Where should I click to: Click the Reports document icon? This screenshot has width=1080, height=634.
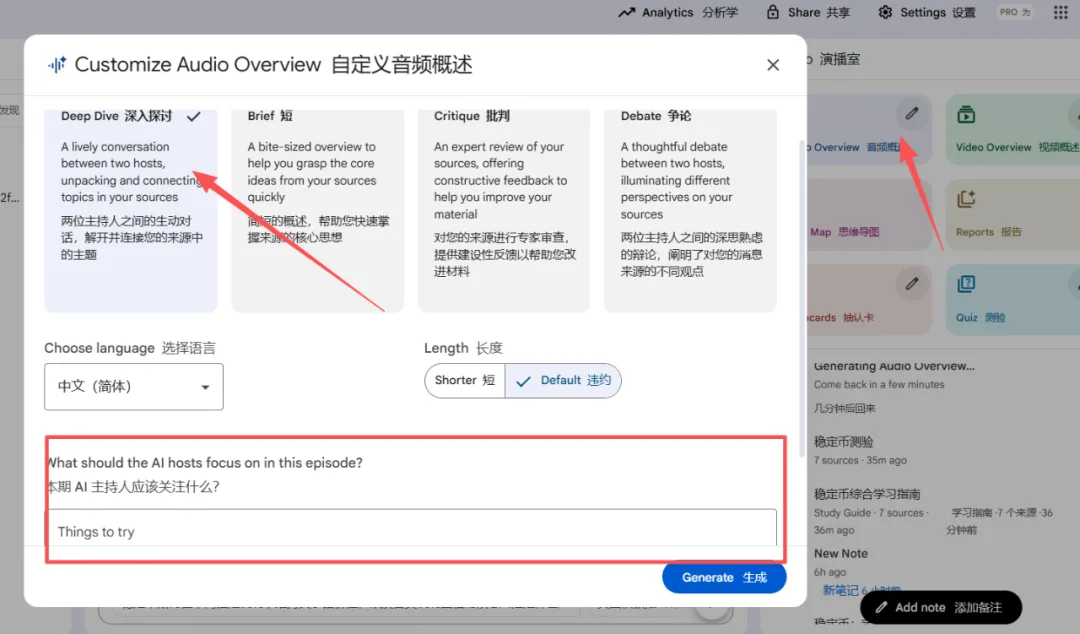tap(966, 199)
